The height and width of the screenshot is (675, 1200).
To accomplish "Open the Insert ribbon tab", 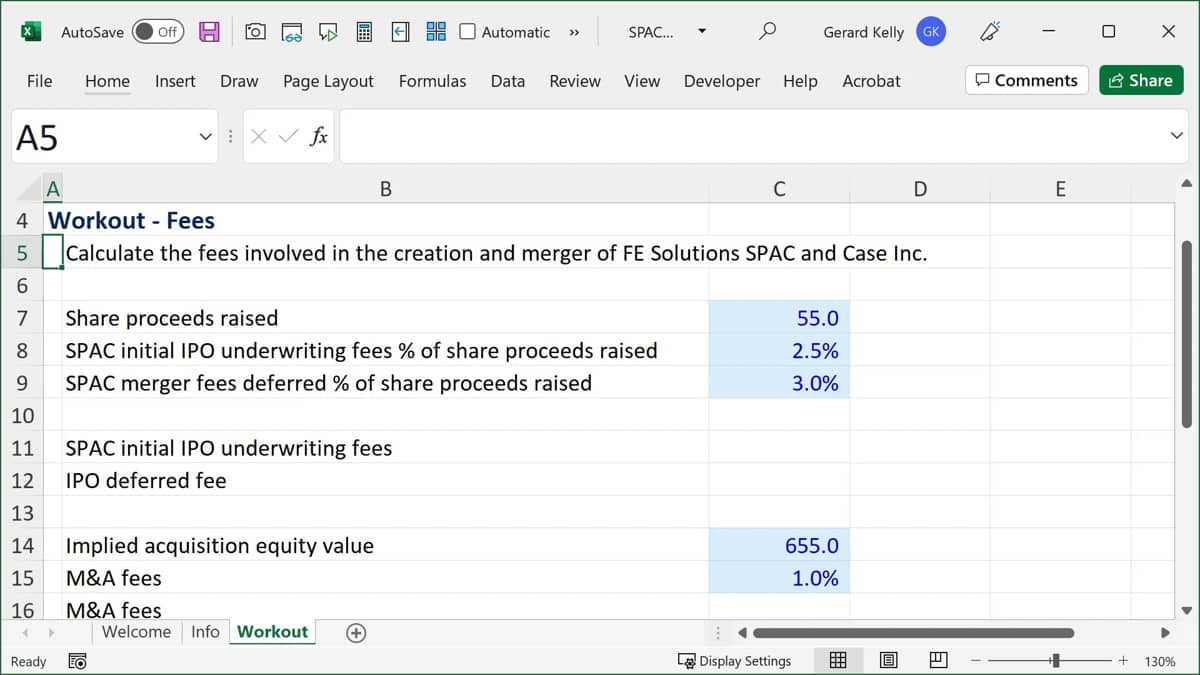I will [175, 81].
